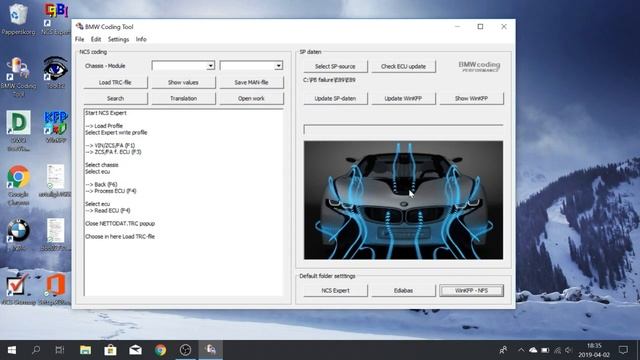Screen dimensions: 640x360
Task: Open OneDrive cloud tray icon
Action: (533, 350)
